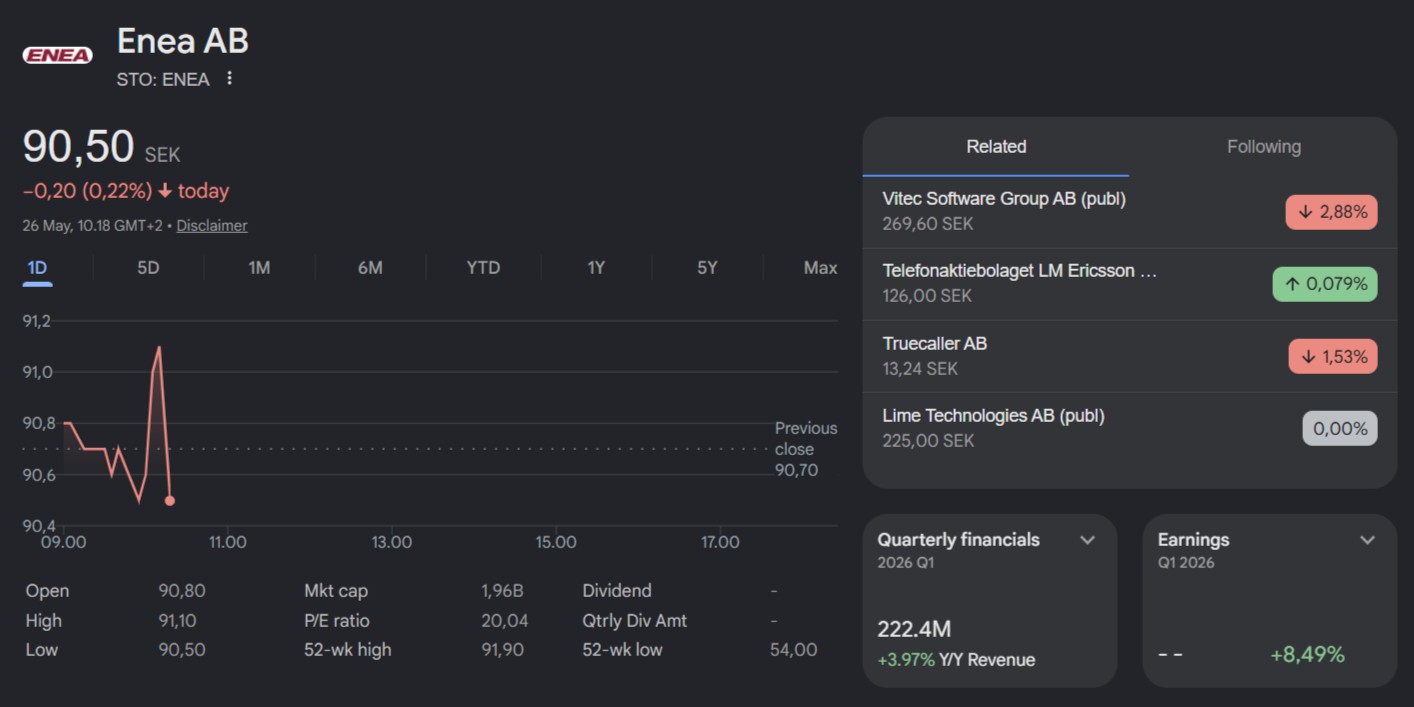Open the three-dot menu beside STO: ENEA

pos(229,78)
